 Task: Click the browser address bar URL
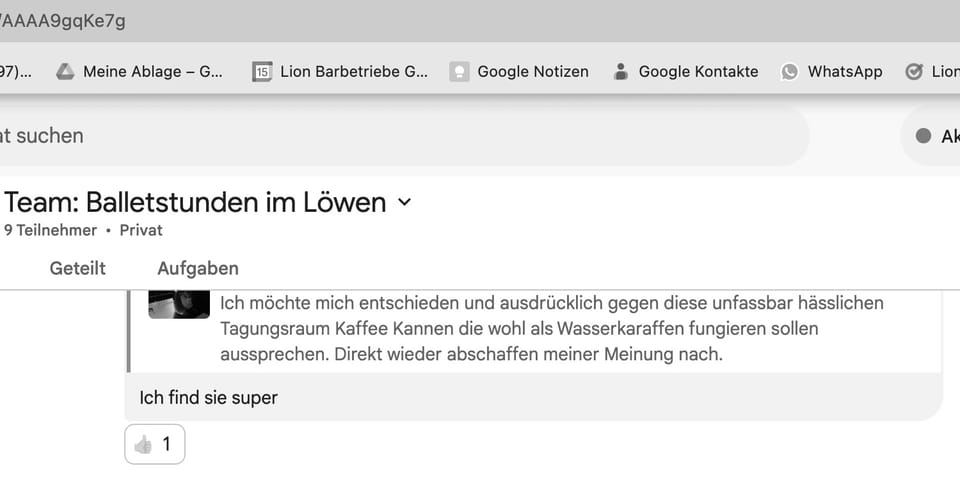(62, 21)
